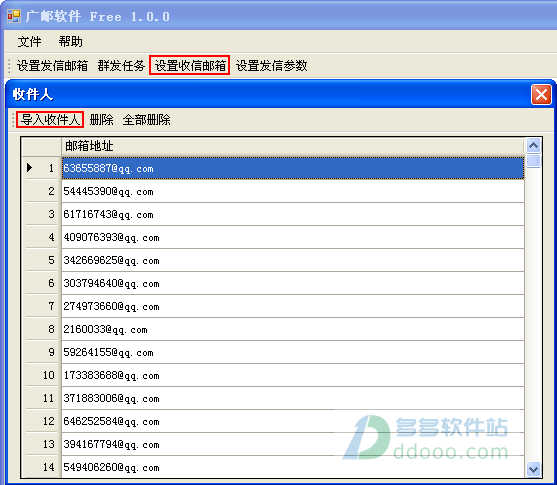The image size is (557, 485).
Task: Click the scrollbar up arrow
Action: point(533,145)
